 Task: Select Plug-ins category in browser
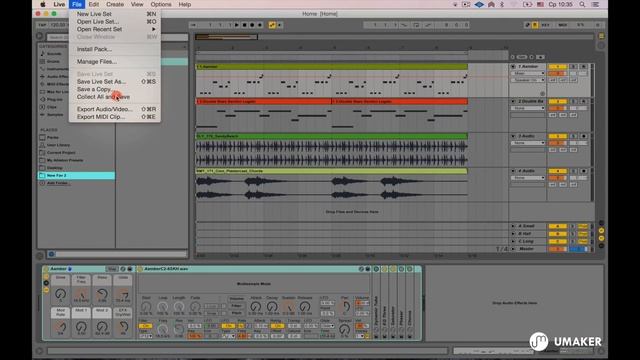tap(54, 99)
